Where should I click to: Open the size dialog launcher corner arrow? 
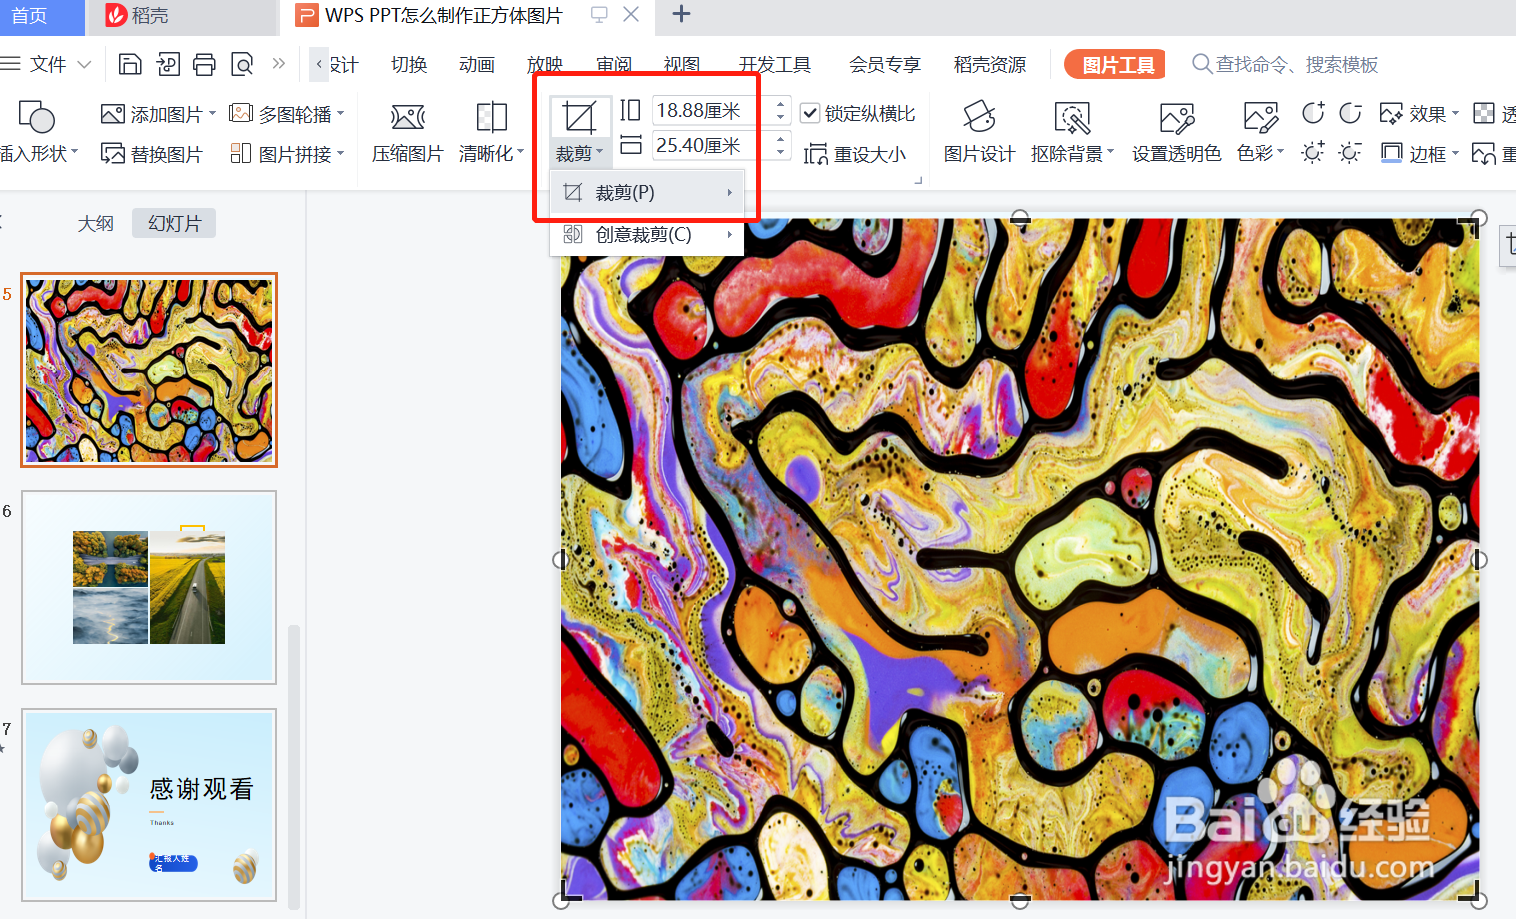(x=918, y=181)
